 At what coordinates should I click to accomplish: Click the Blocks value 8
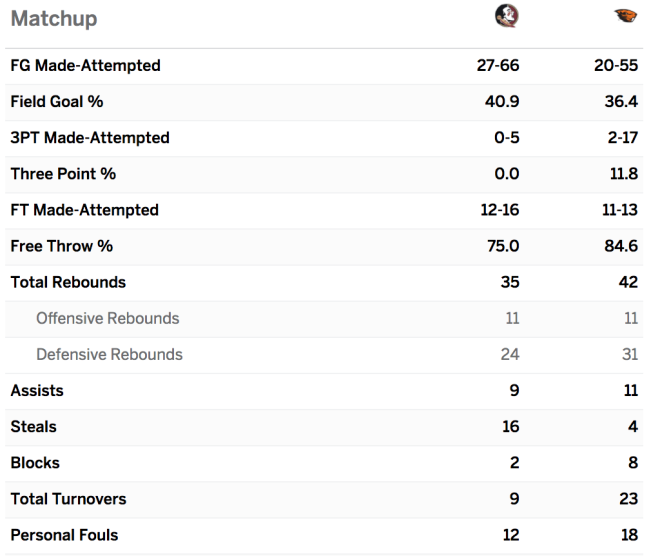click(x=633, y=463)
